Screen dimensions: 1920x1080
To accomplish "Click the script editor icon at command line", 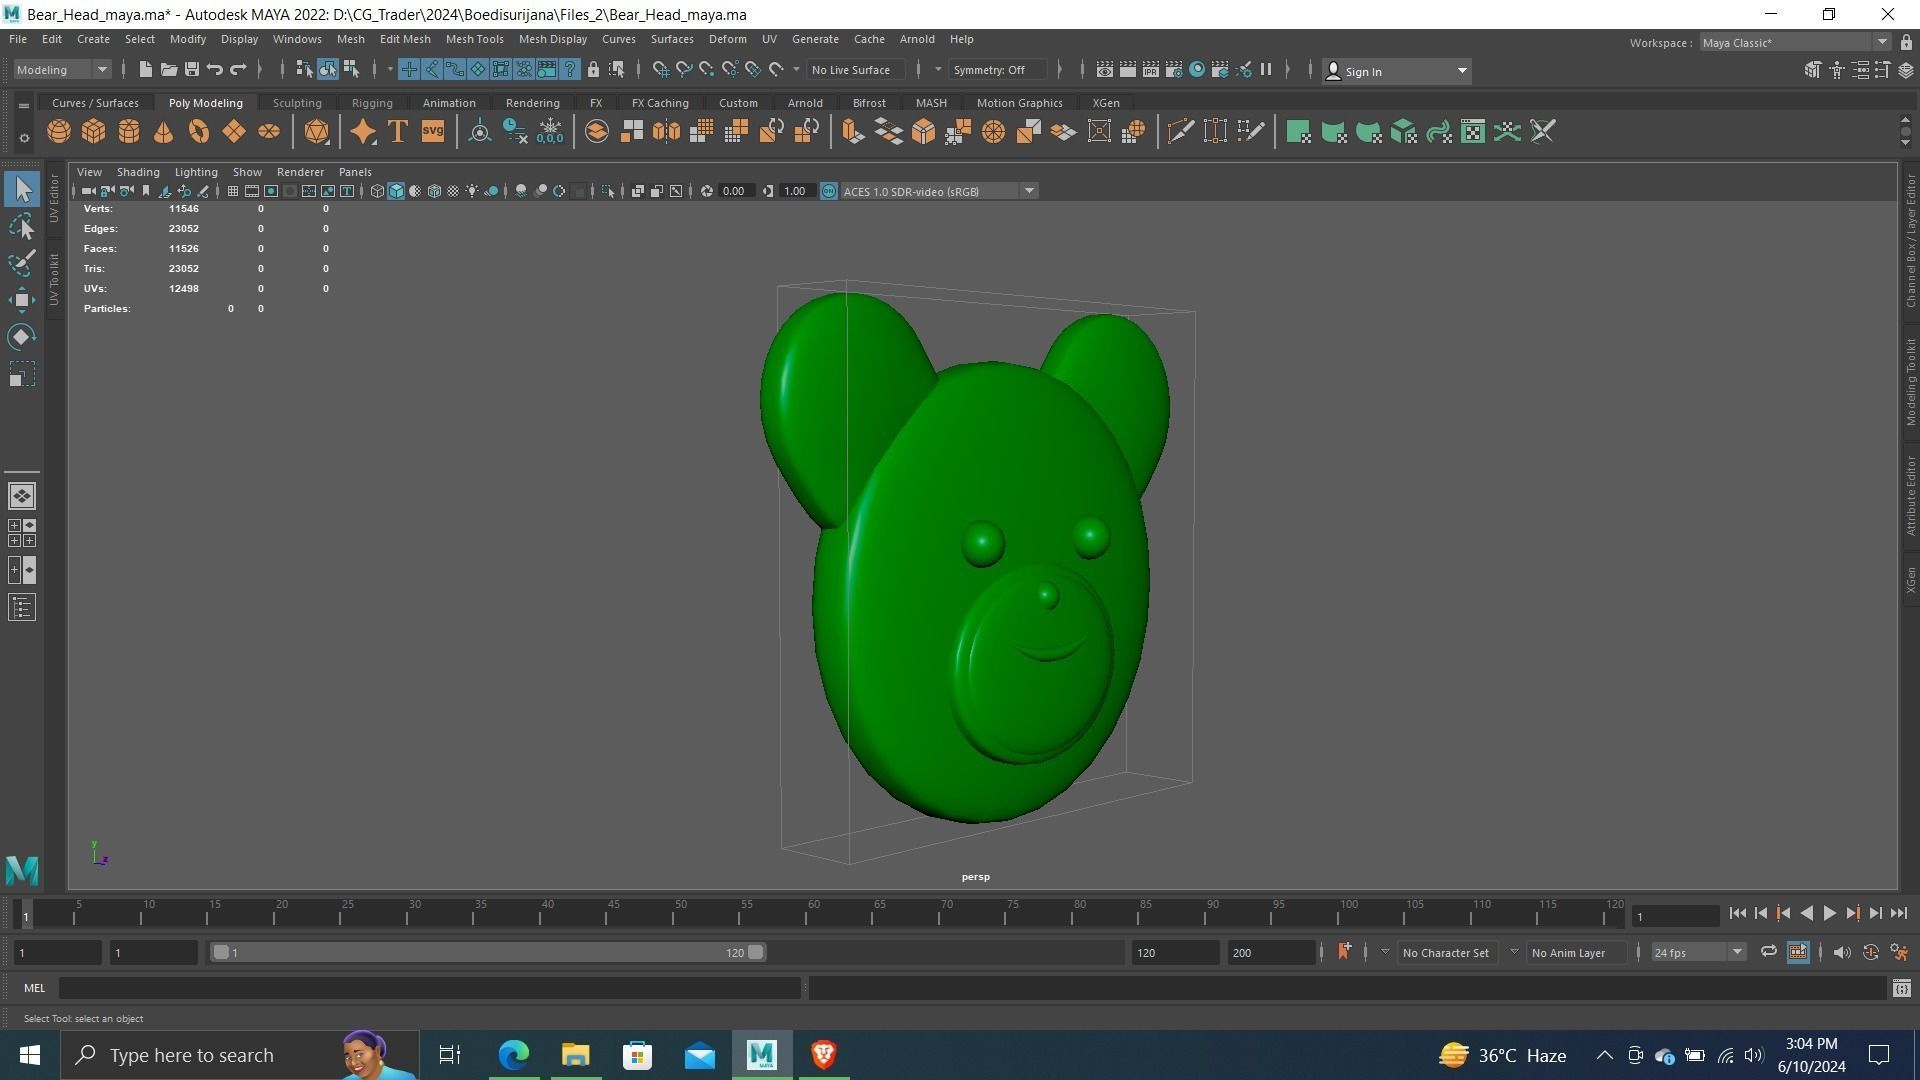I will (x=1901, y=988).
